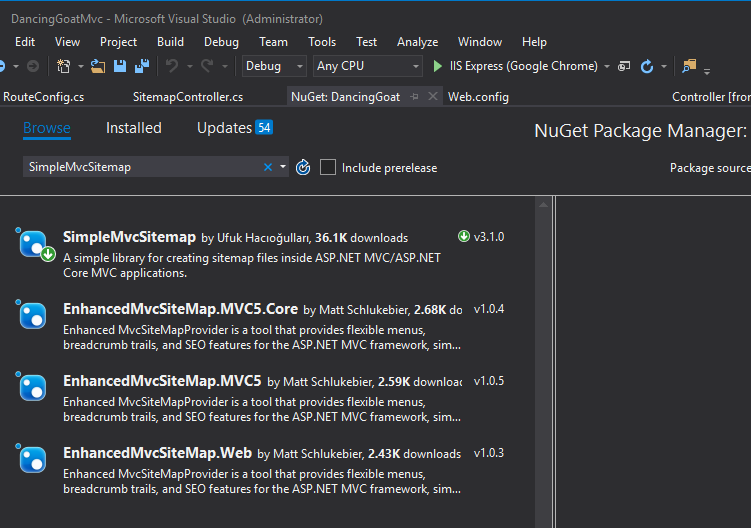Open the Any CPU platform dropdown
751x528 pixels.
(x=367, y=66)
